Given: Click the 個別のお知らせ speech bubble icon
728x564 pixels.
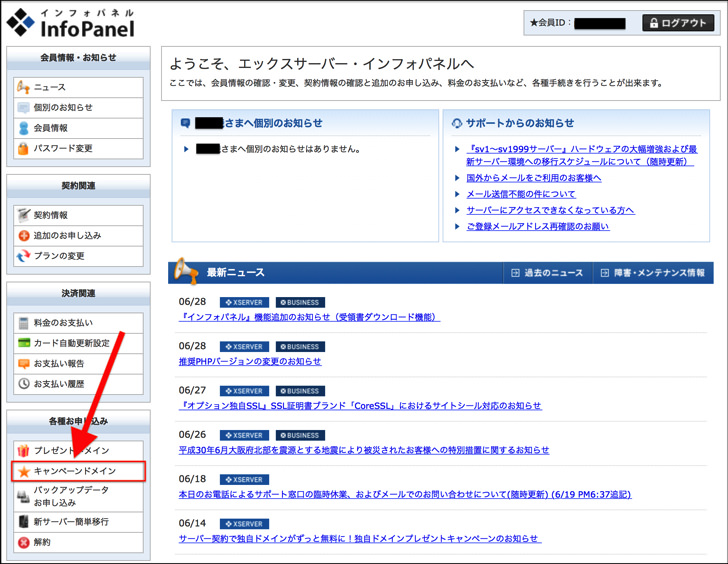Looking at the screenshot, I should click(23, 108).
